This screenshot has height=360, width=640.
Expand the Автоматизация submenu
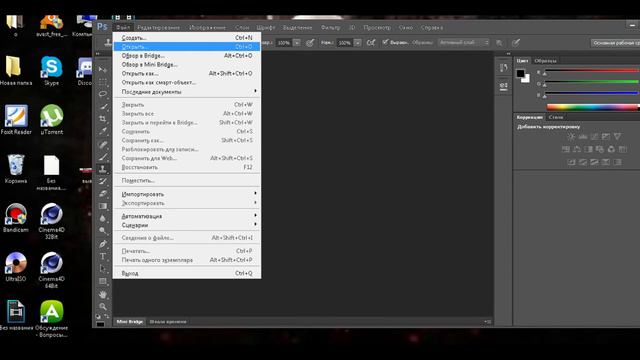(187, 216)
